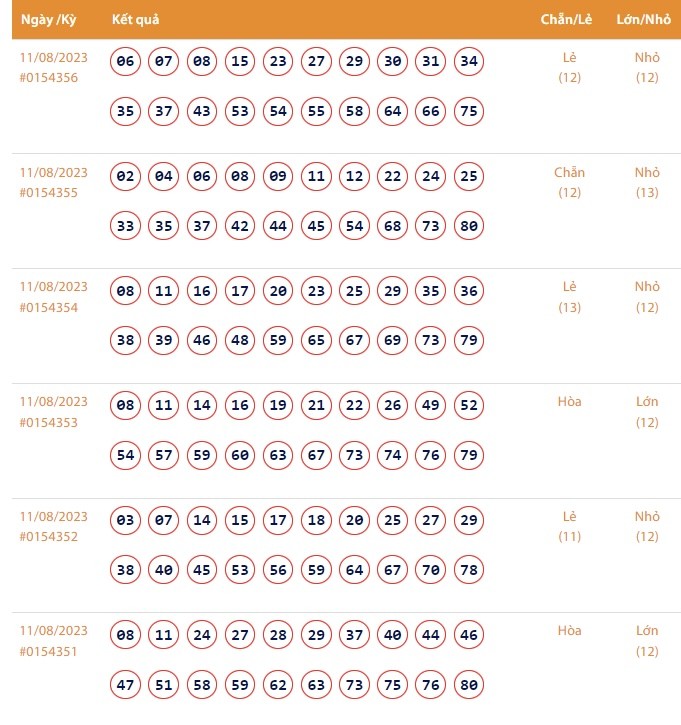Click ball 06 in draw #0154356
Viewport: 681px width, 725px height.
pos(125,62)
